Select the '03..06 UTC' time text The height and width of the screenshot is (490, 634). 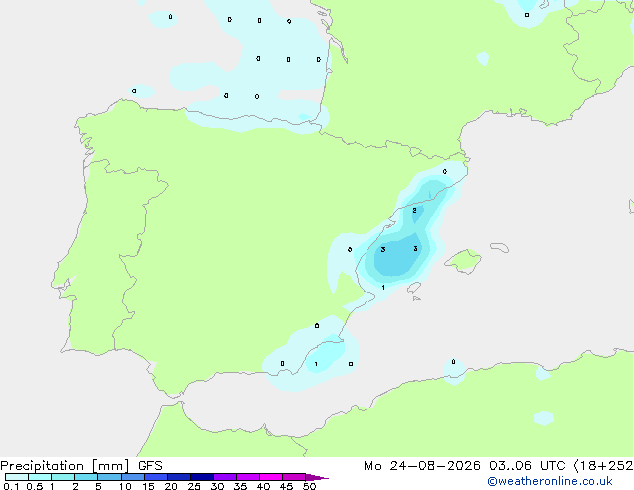tap(527, 466)
